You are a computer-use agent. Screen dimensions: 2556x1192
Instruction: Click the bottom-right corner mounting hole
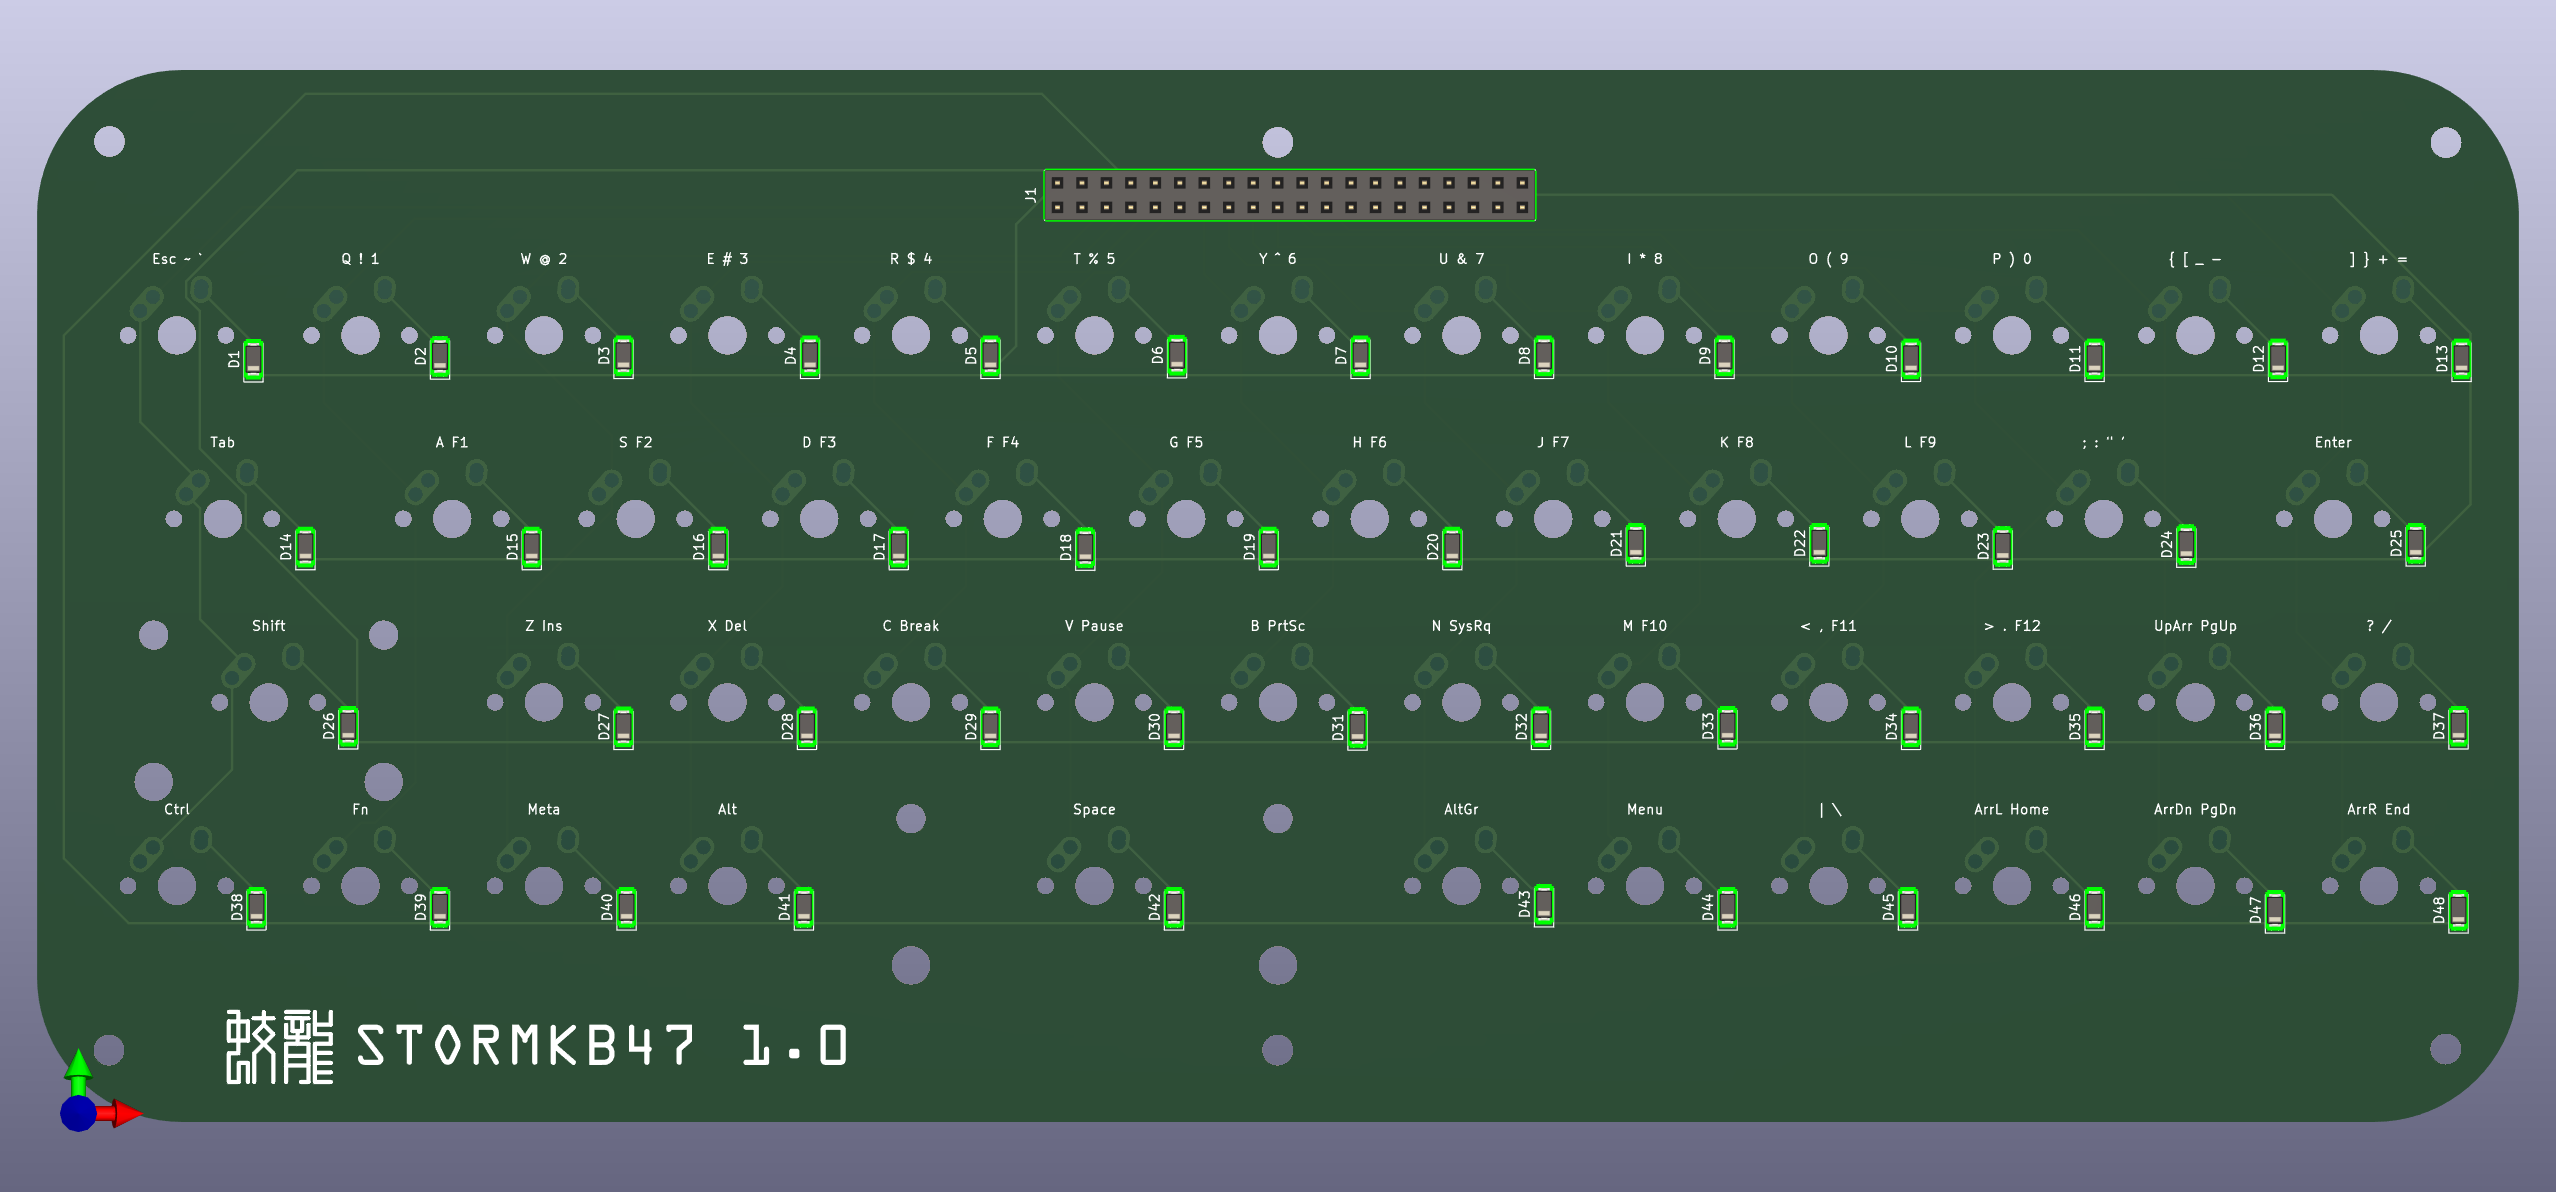pyautogui.click(x=2445, y=1049)
